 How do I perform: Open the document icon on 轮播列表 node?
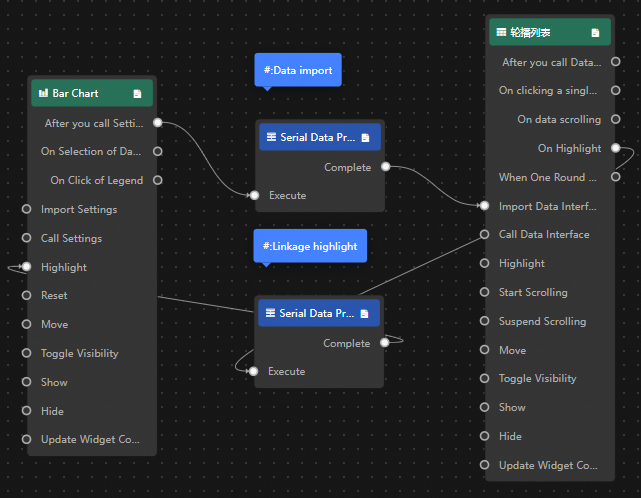595,33
